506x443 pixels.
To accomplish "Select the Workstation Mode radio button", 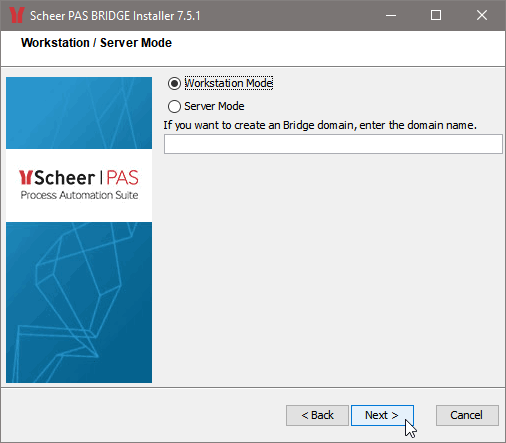I will 174,83.
